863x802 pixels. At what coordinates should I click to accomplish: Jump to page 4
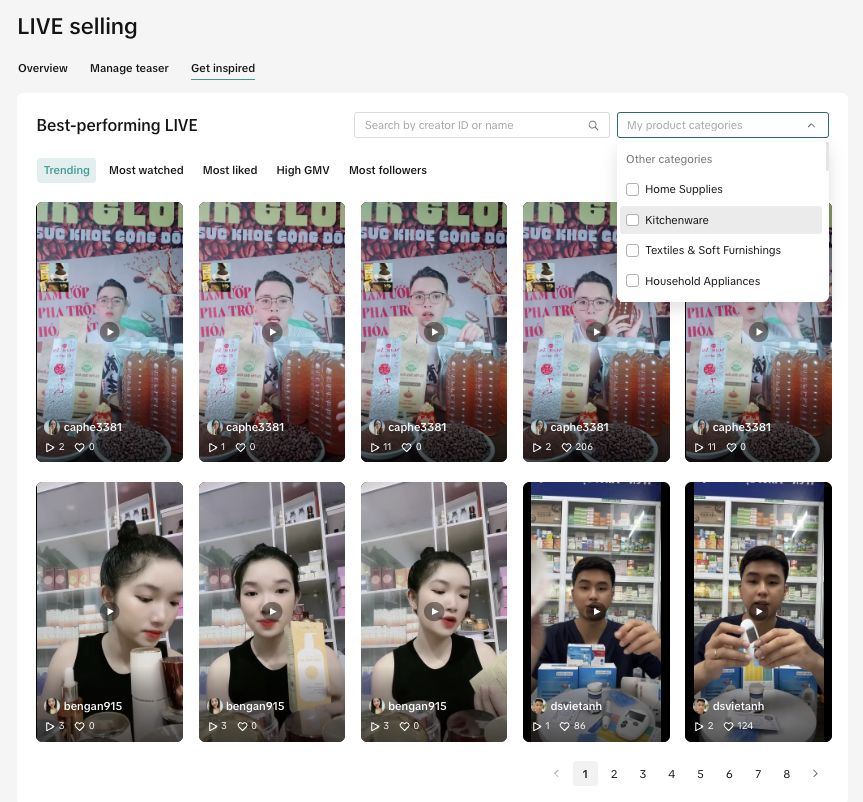pyautogui.click(x=671, y=774)
